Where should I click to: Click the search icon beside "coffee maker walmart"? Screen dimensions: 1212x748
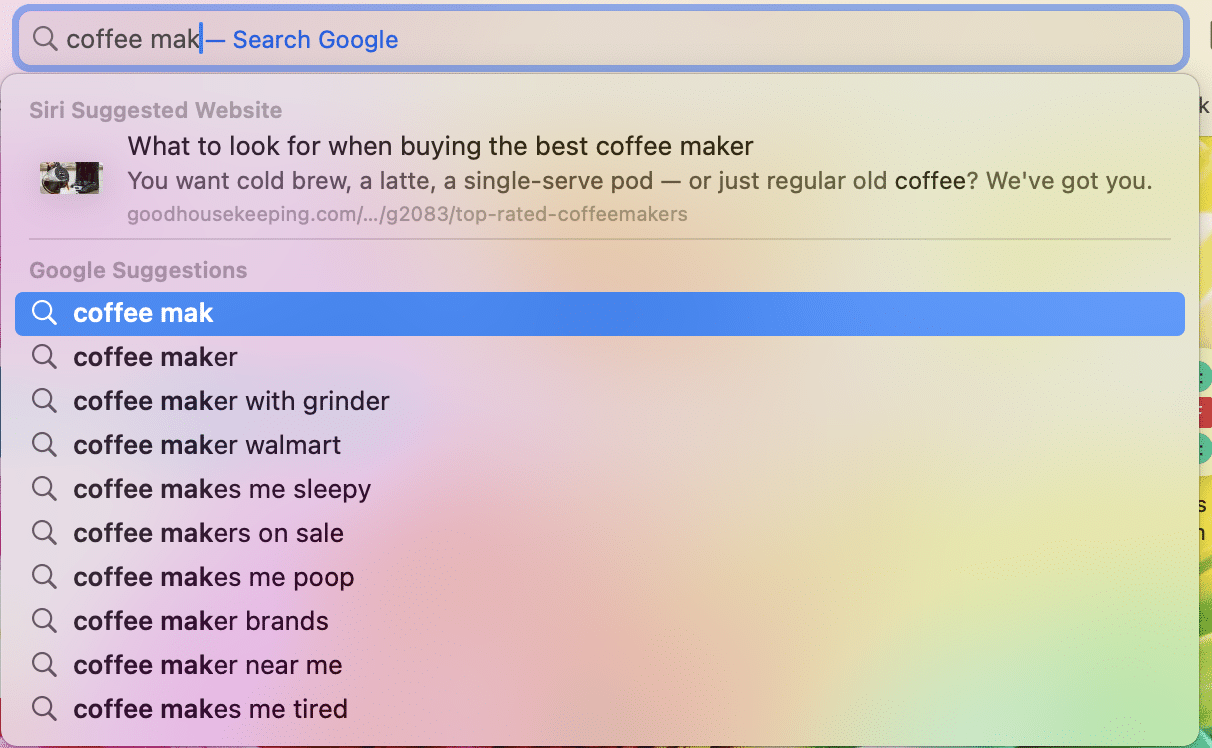click(x=43, y=445)
